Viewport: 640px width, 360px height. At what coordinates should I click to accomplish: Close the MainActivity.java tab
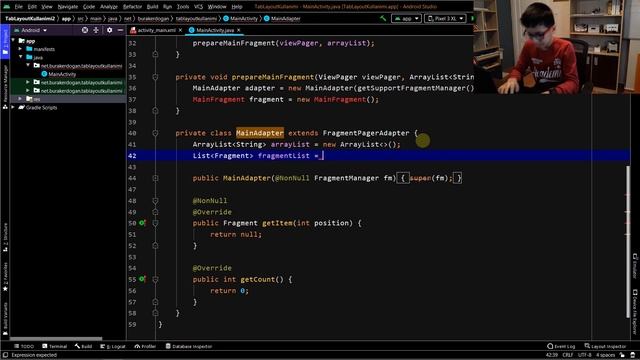(239, 30)
